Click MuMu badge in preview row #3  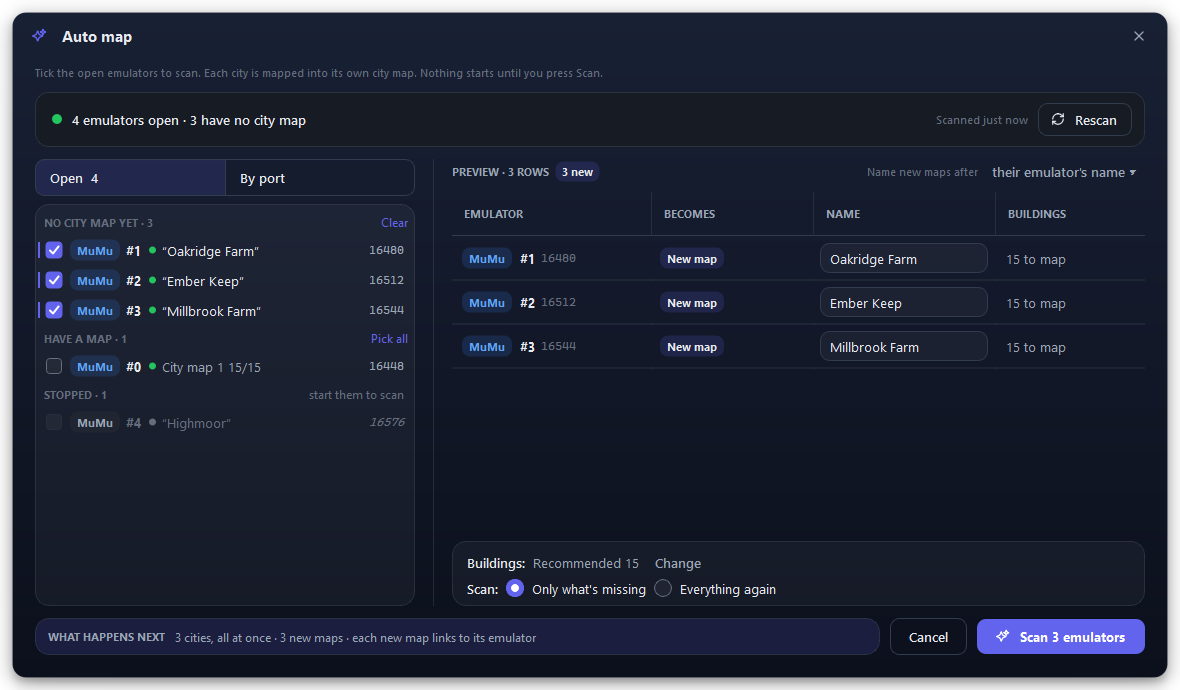coord(487,347)
